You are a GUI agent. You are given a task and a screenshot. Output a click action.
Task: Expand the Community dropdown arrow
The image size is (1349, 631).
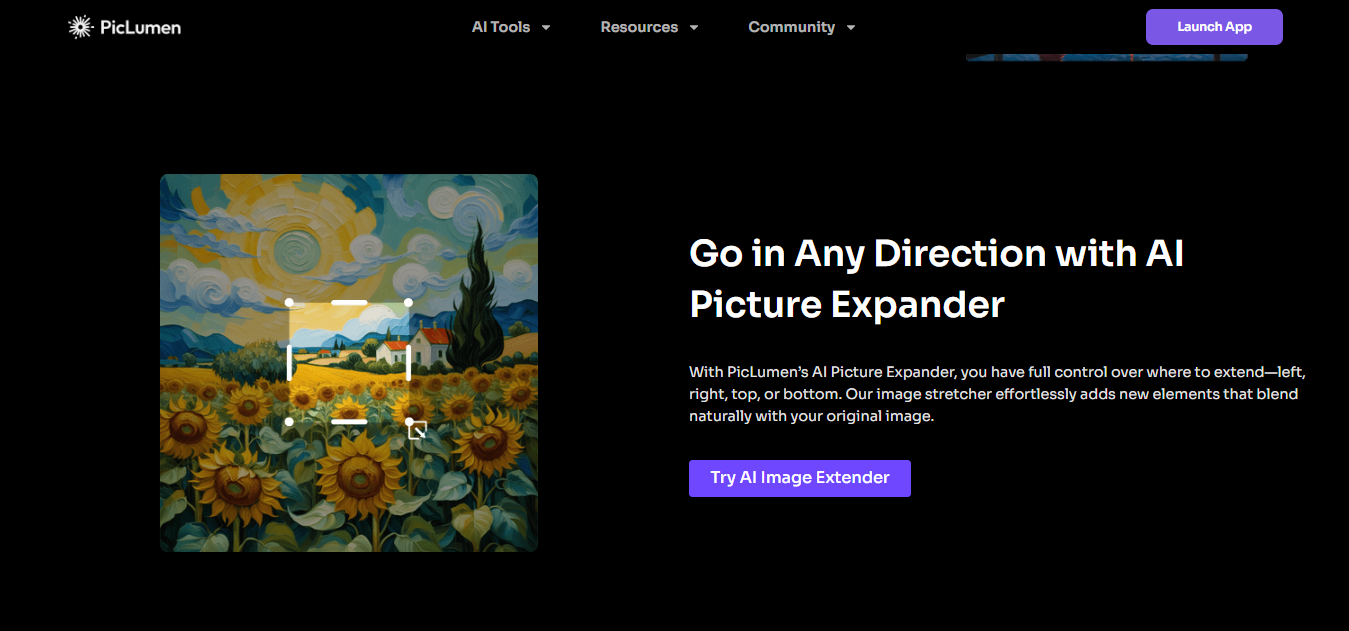point(851,28)
